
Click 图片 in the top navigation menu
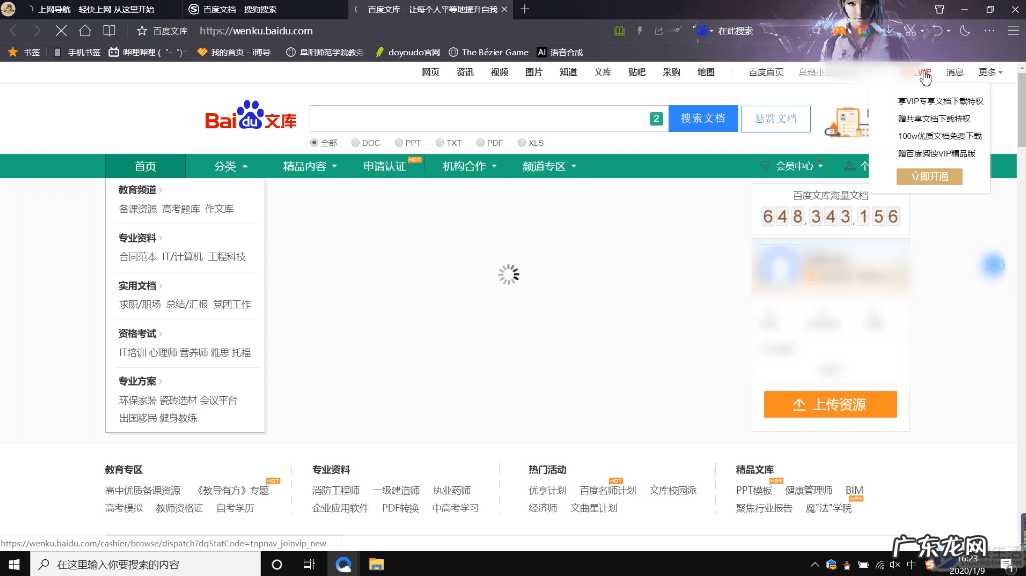pyautogui.click(x=535, y=71)
